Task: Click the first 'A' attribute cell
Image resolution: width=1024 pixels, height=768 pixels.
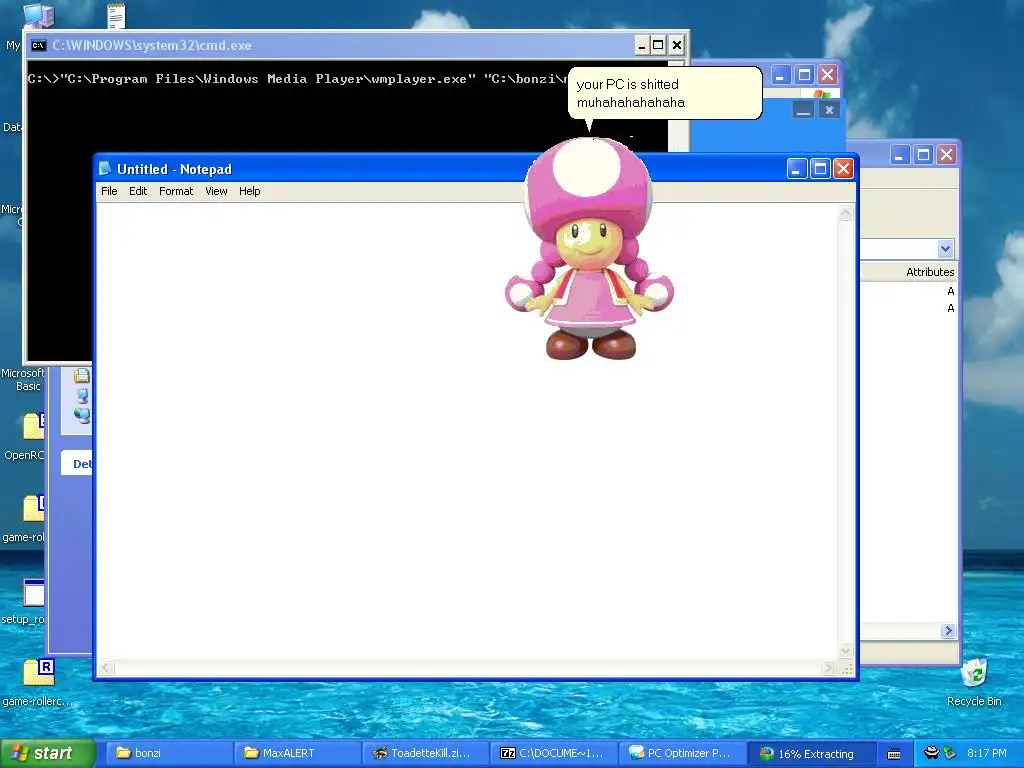Action: click(x=951, y=291)
